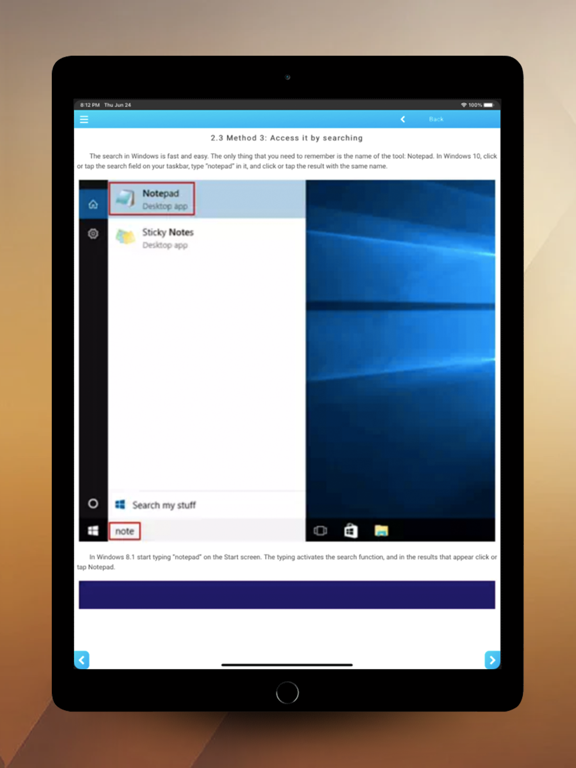Open the Notepad desktop app result
Image resolution: width=576 pixels, height=768 pixels.
coord(207,199)
